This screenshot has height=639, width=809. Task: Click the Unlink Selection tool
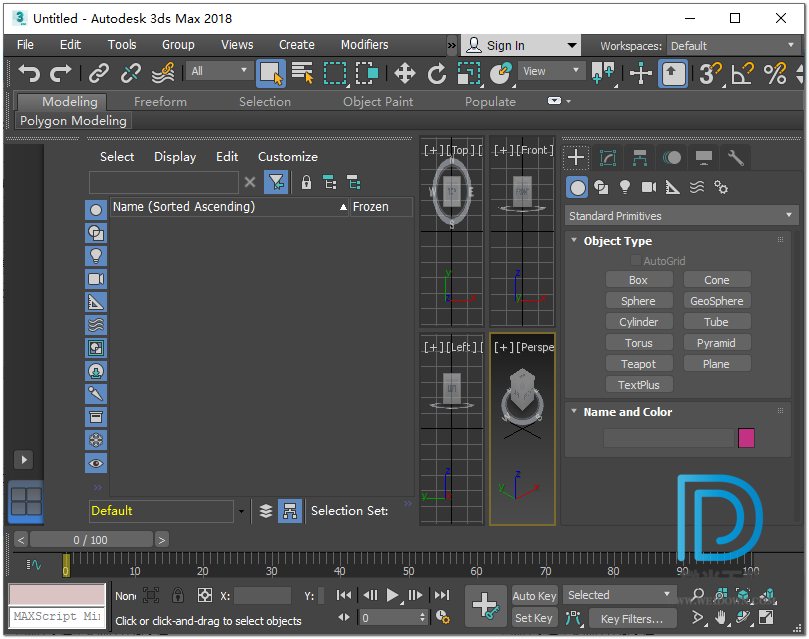pyautogui.click(x=131, y=73)
